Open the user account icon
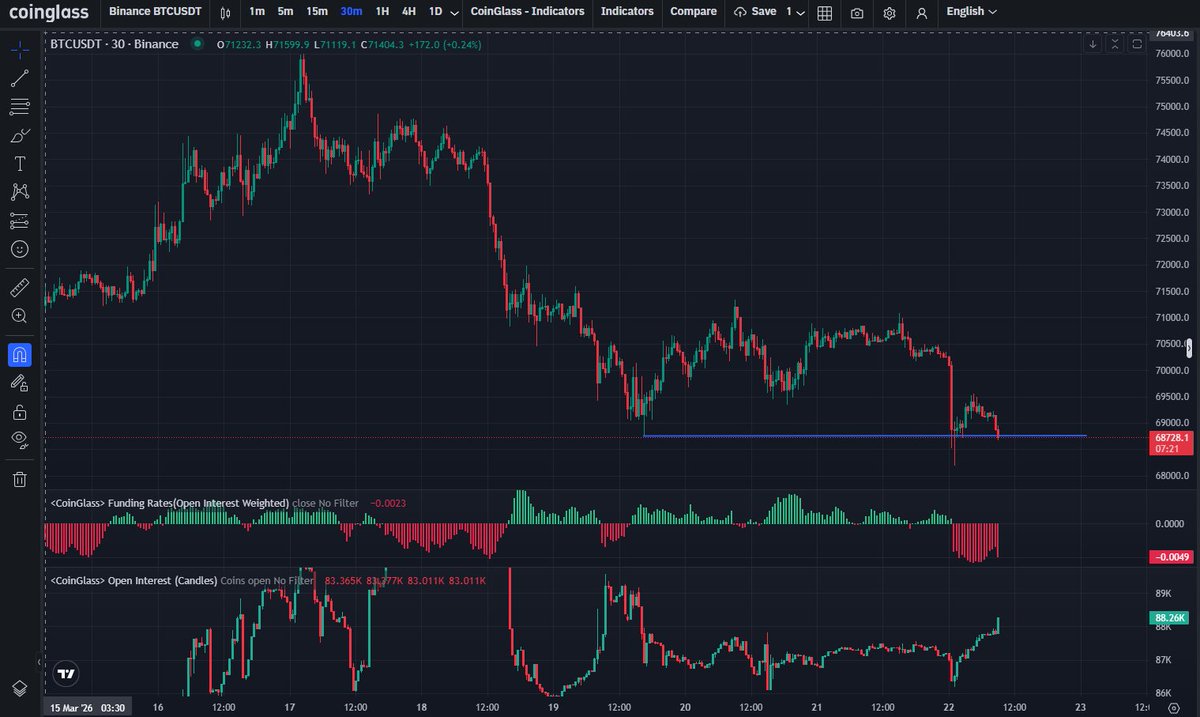1200x717 pixels. 922,12
